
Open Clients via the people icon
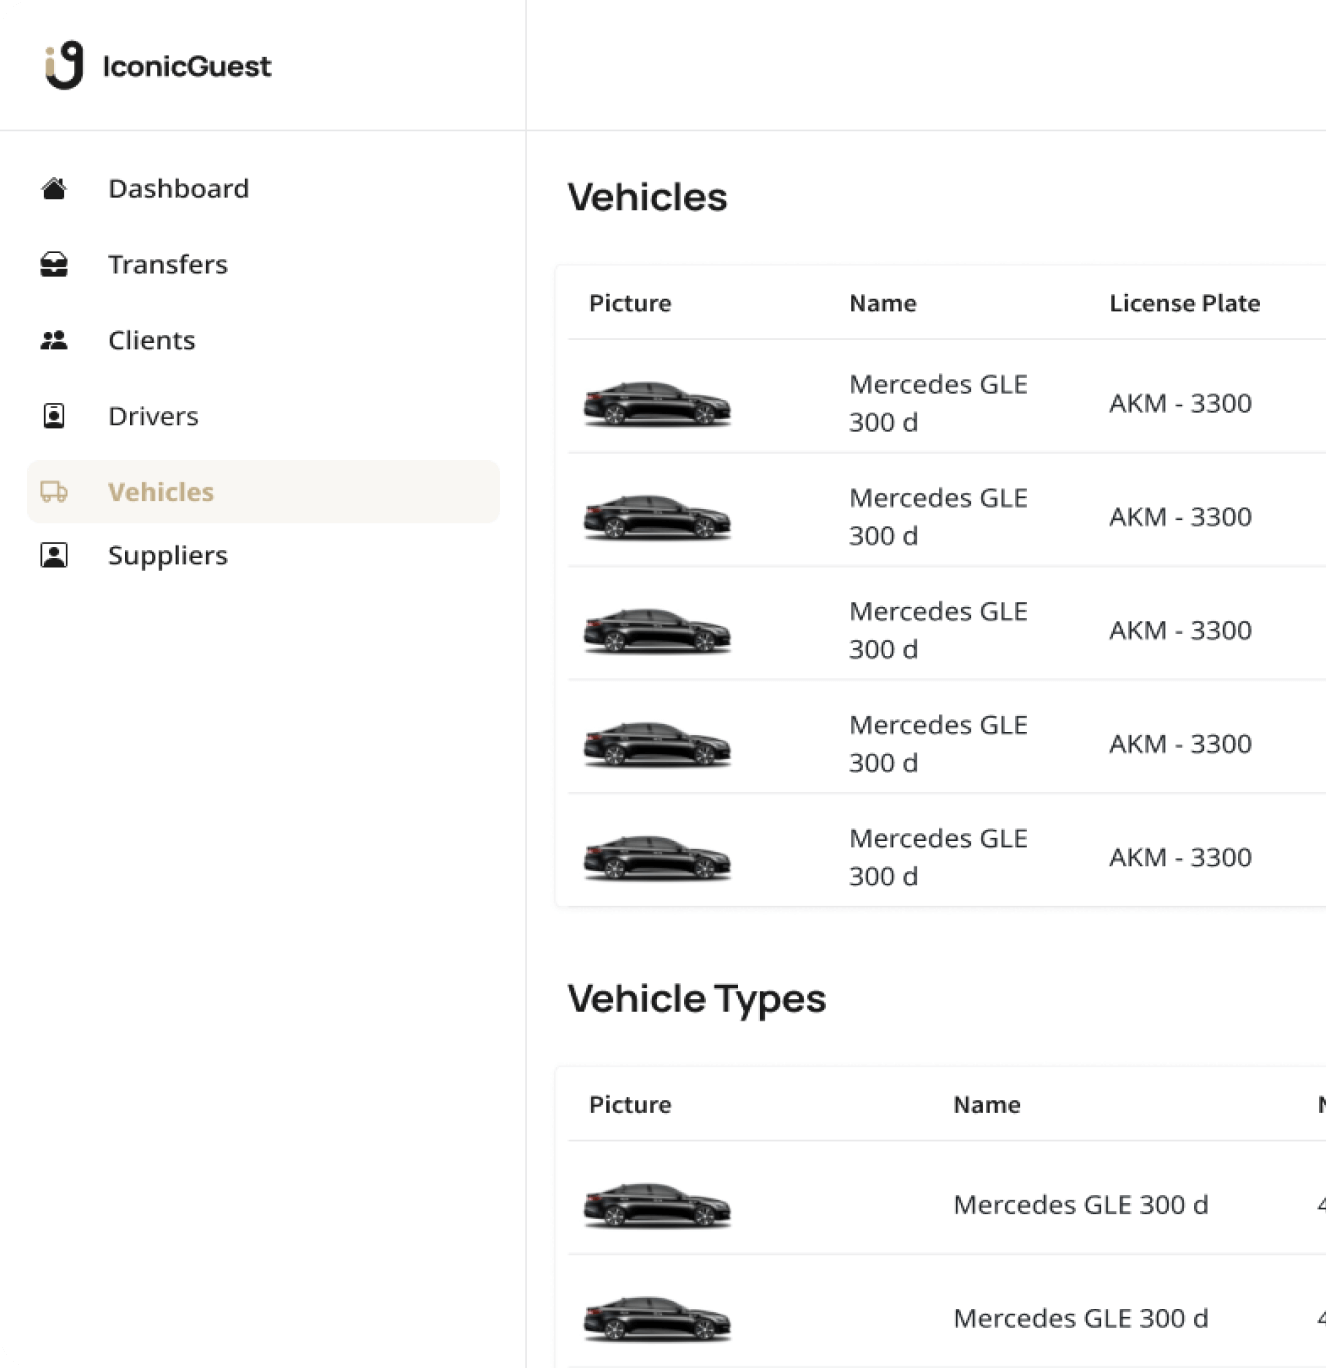click(54, 341)
